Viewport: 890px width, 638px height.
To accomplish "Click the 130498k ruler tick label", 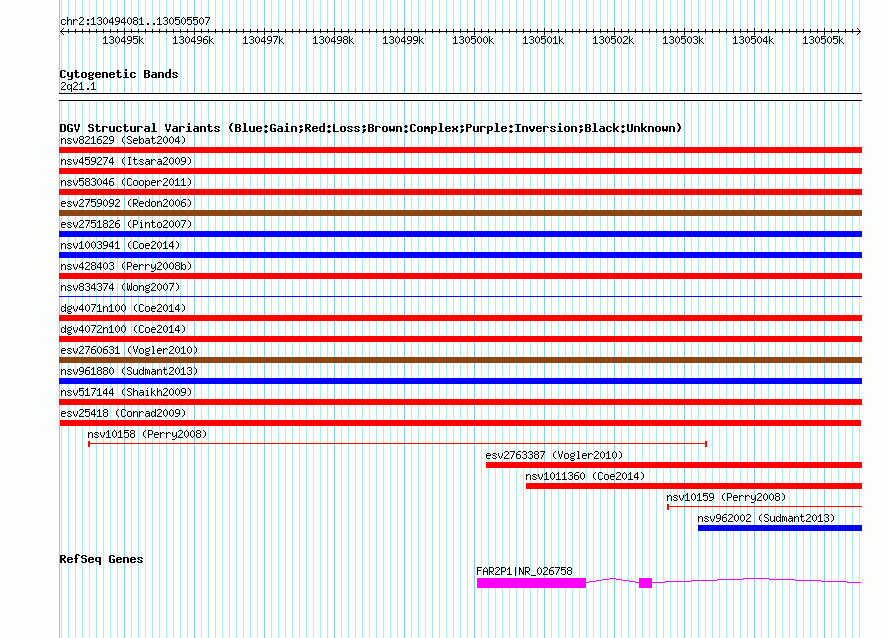I will 333,40.
